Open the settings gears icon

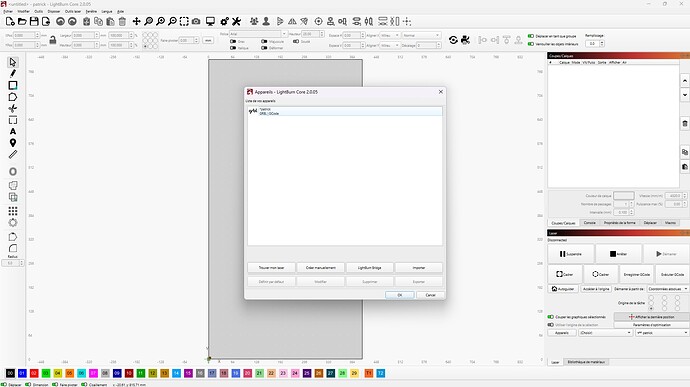click(x=224, y=21)
